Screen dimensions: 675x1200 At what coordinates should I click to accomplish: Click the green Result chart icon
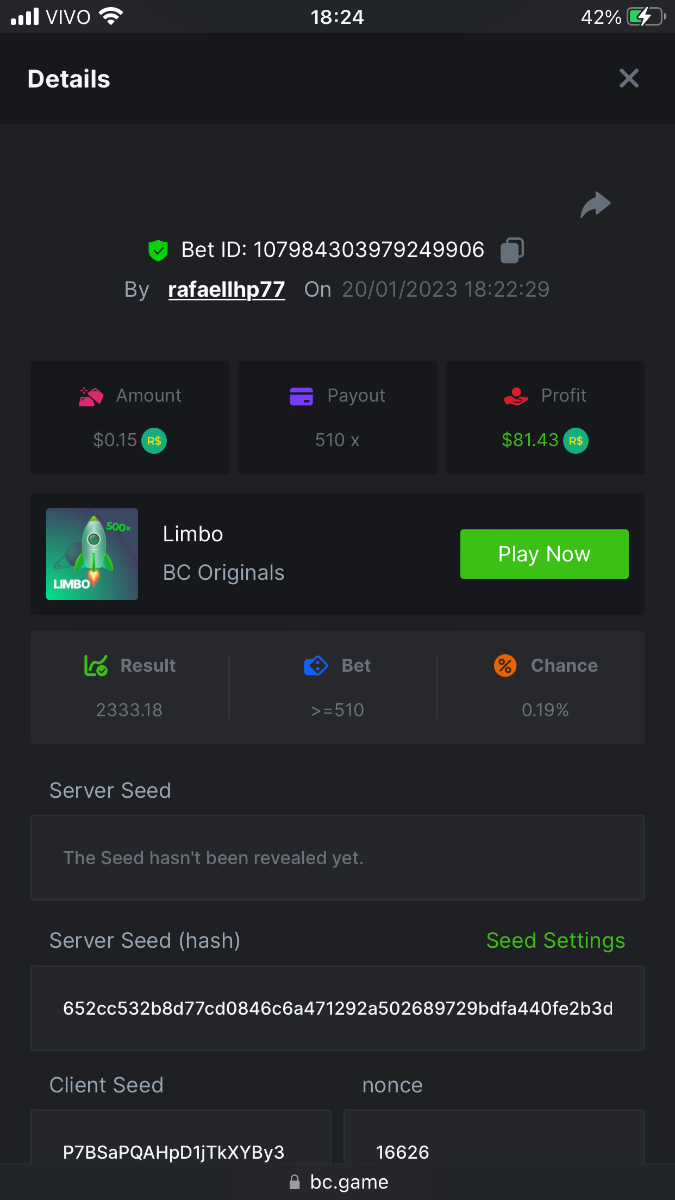pos(96,666)
